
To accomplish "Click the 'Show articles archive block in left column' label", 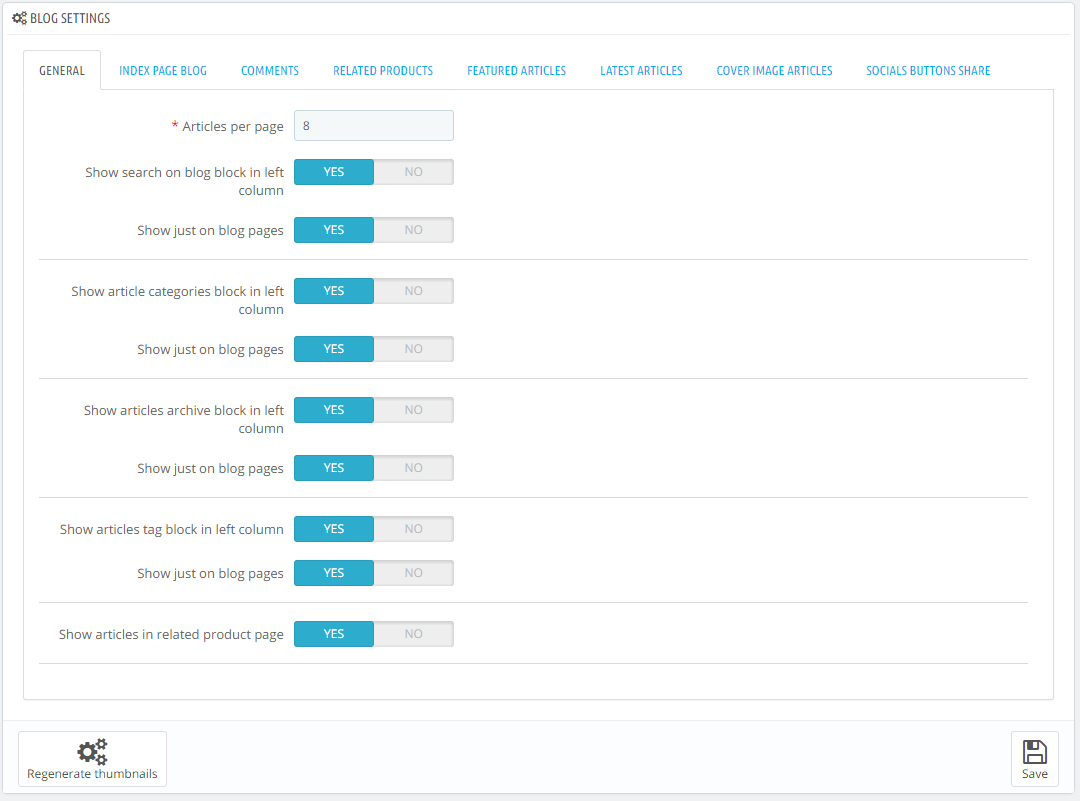I will [184, 419].
